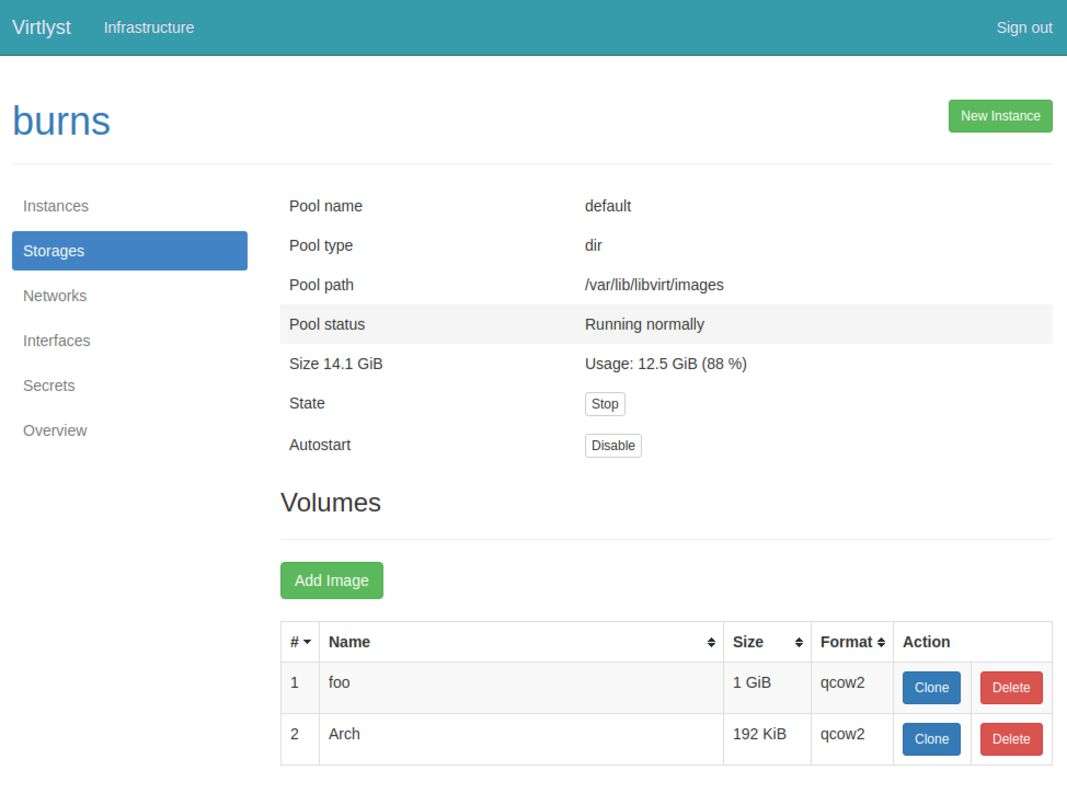Click the Size column sort arrows
1067x805 pixels.
coord(799,643)
